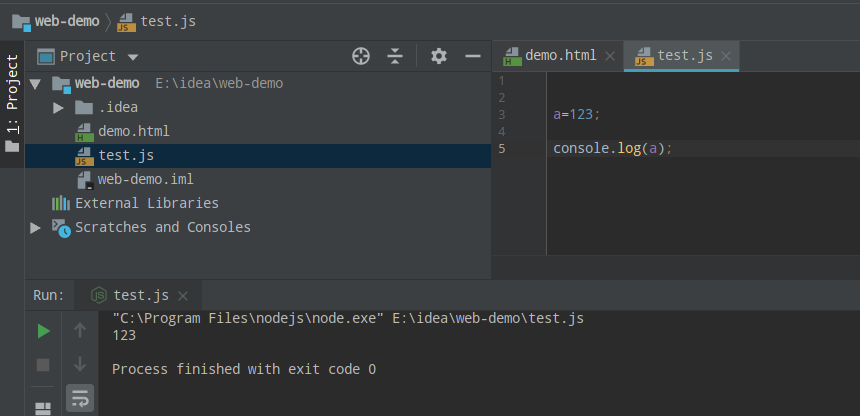
Task: Click Down the stack trace arrow
Action: click(80, 364)
